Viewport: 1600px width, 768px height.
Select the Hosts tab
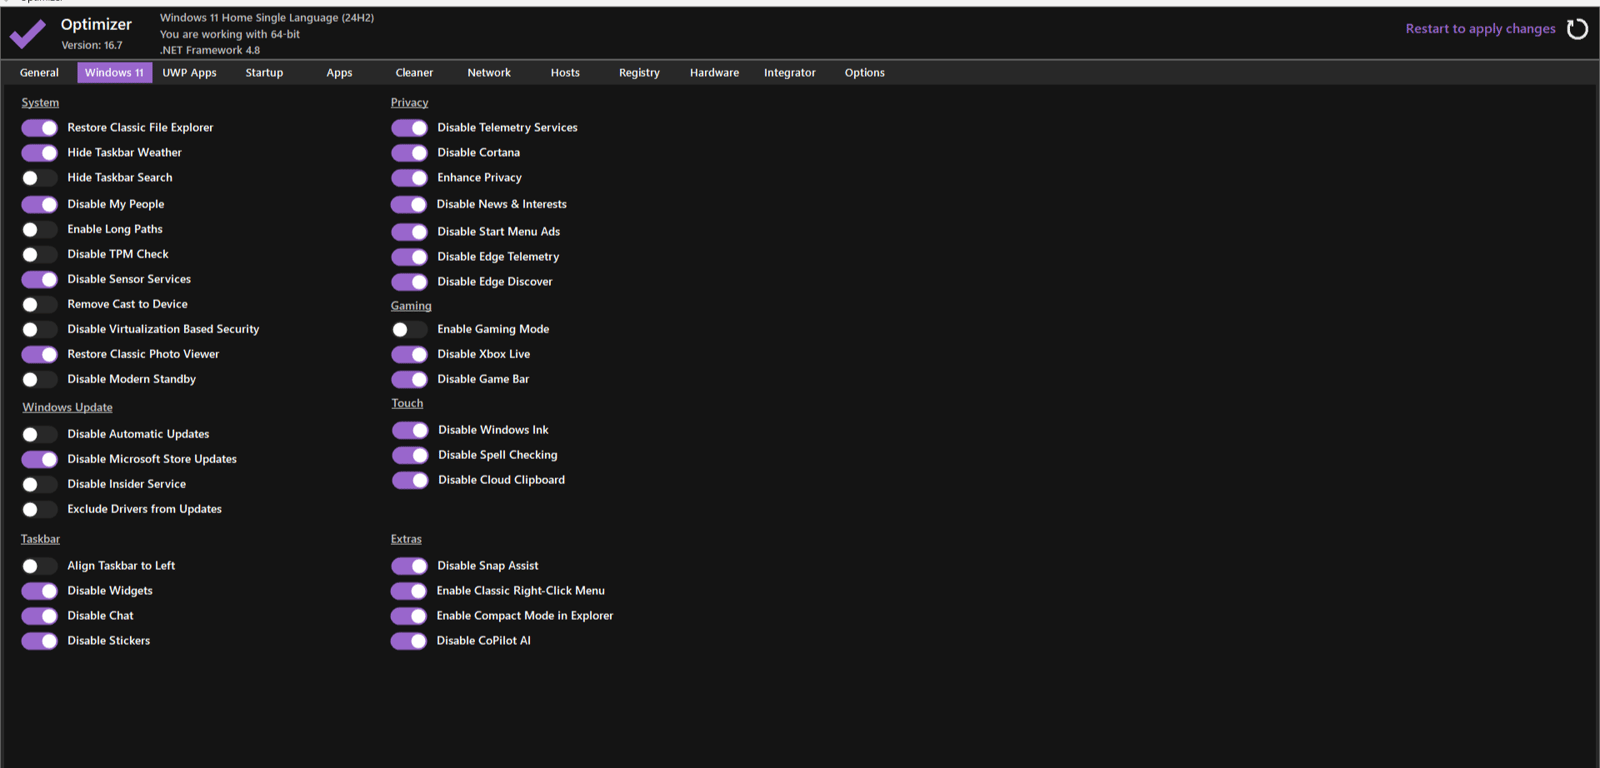(x=565, y=73)
